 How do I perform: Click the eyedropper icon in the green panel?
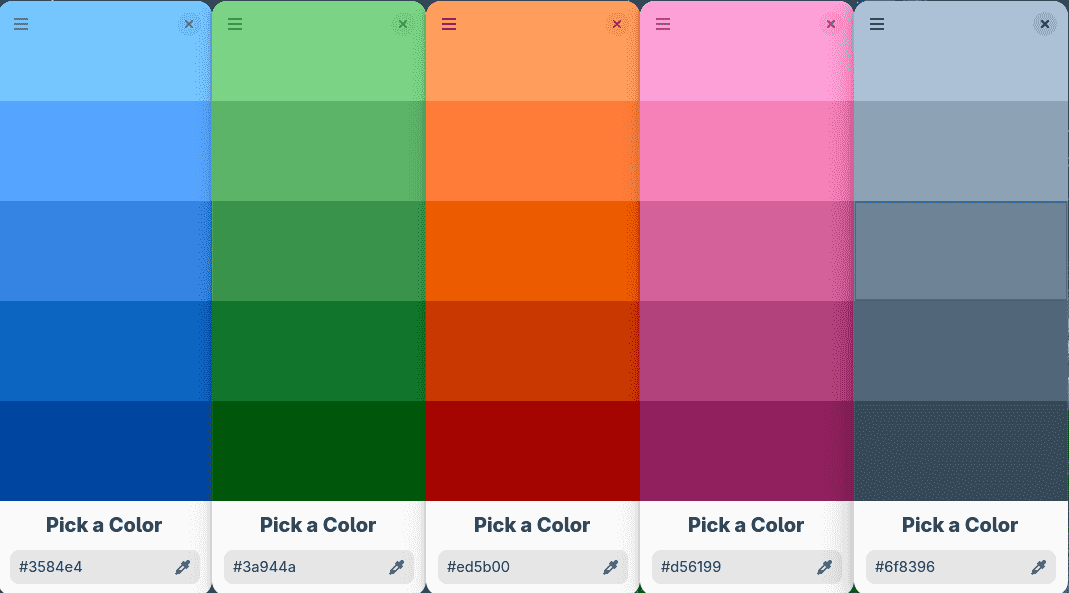click(396, 567)
